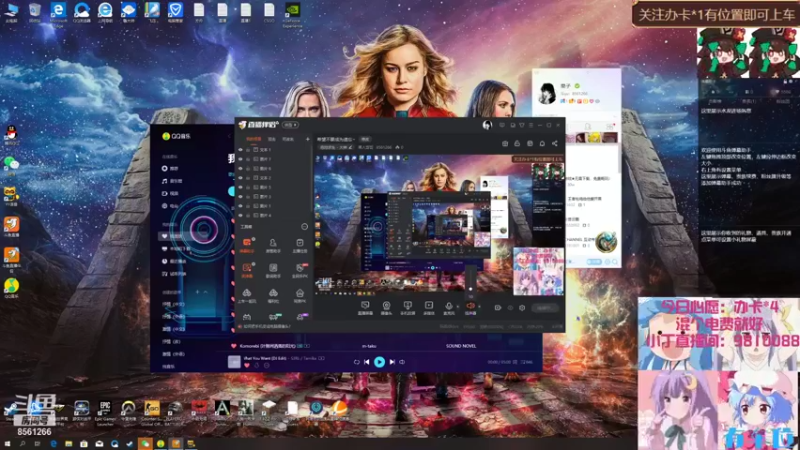800x450 pixels.
Task: Expand the speaker device dropdown arrow
Action: pyautogui.click(x=479, y=307)
